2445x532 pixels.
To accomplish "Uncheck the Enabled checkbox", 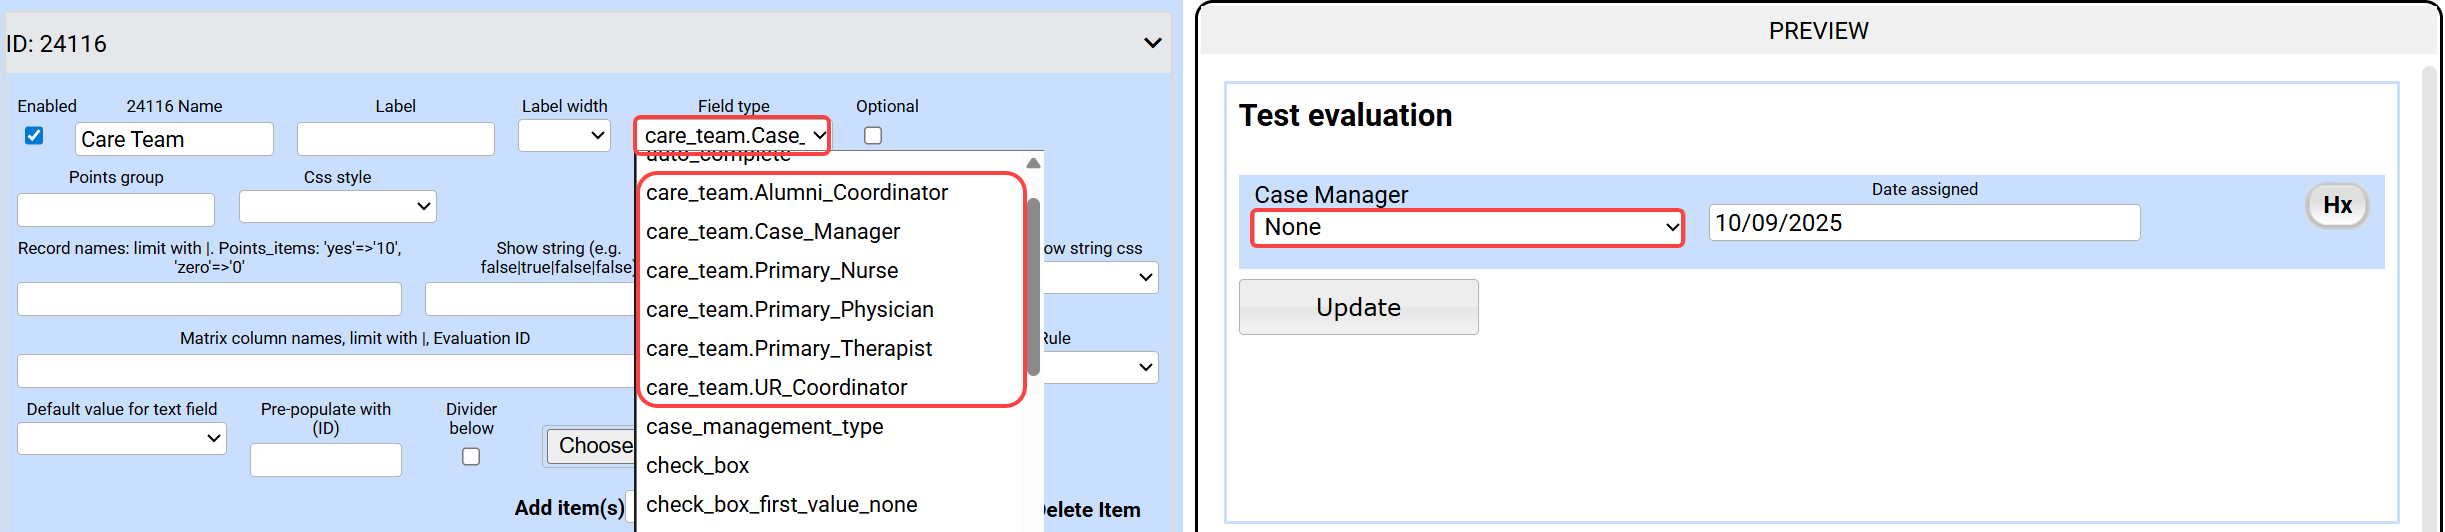I will pos(34,135).
